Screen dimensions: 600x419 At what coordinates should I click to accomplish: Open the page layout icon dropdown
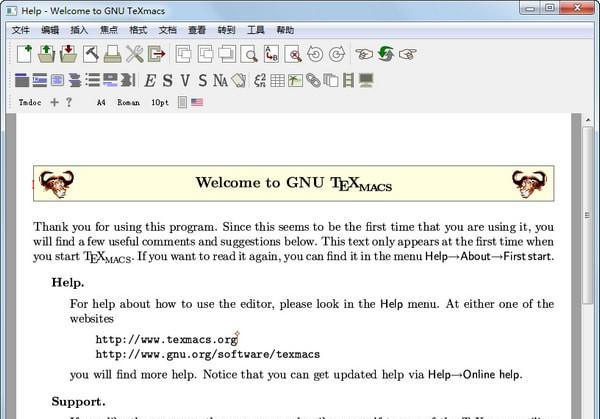point(183,102)
